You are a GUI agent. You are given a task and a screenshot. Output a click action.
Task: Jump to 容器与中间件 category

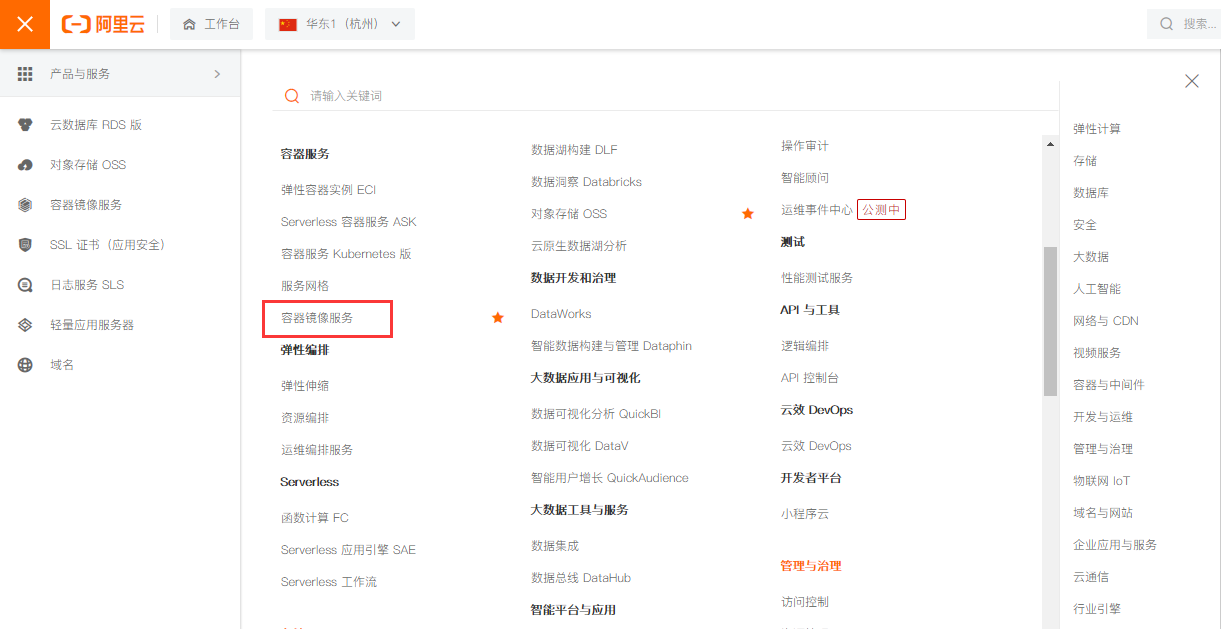pyautogui.click(x=1109, y=385)
